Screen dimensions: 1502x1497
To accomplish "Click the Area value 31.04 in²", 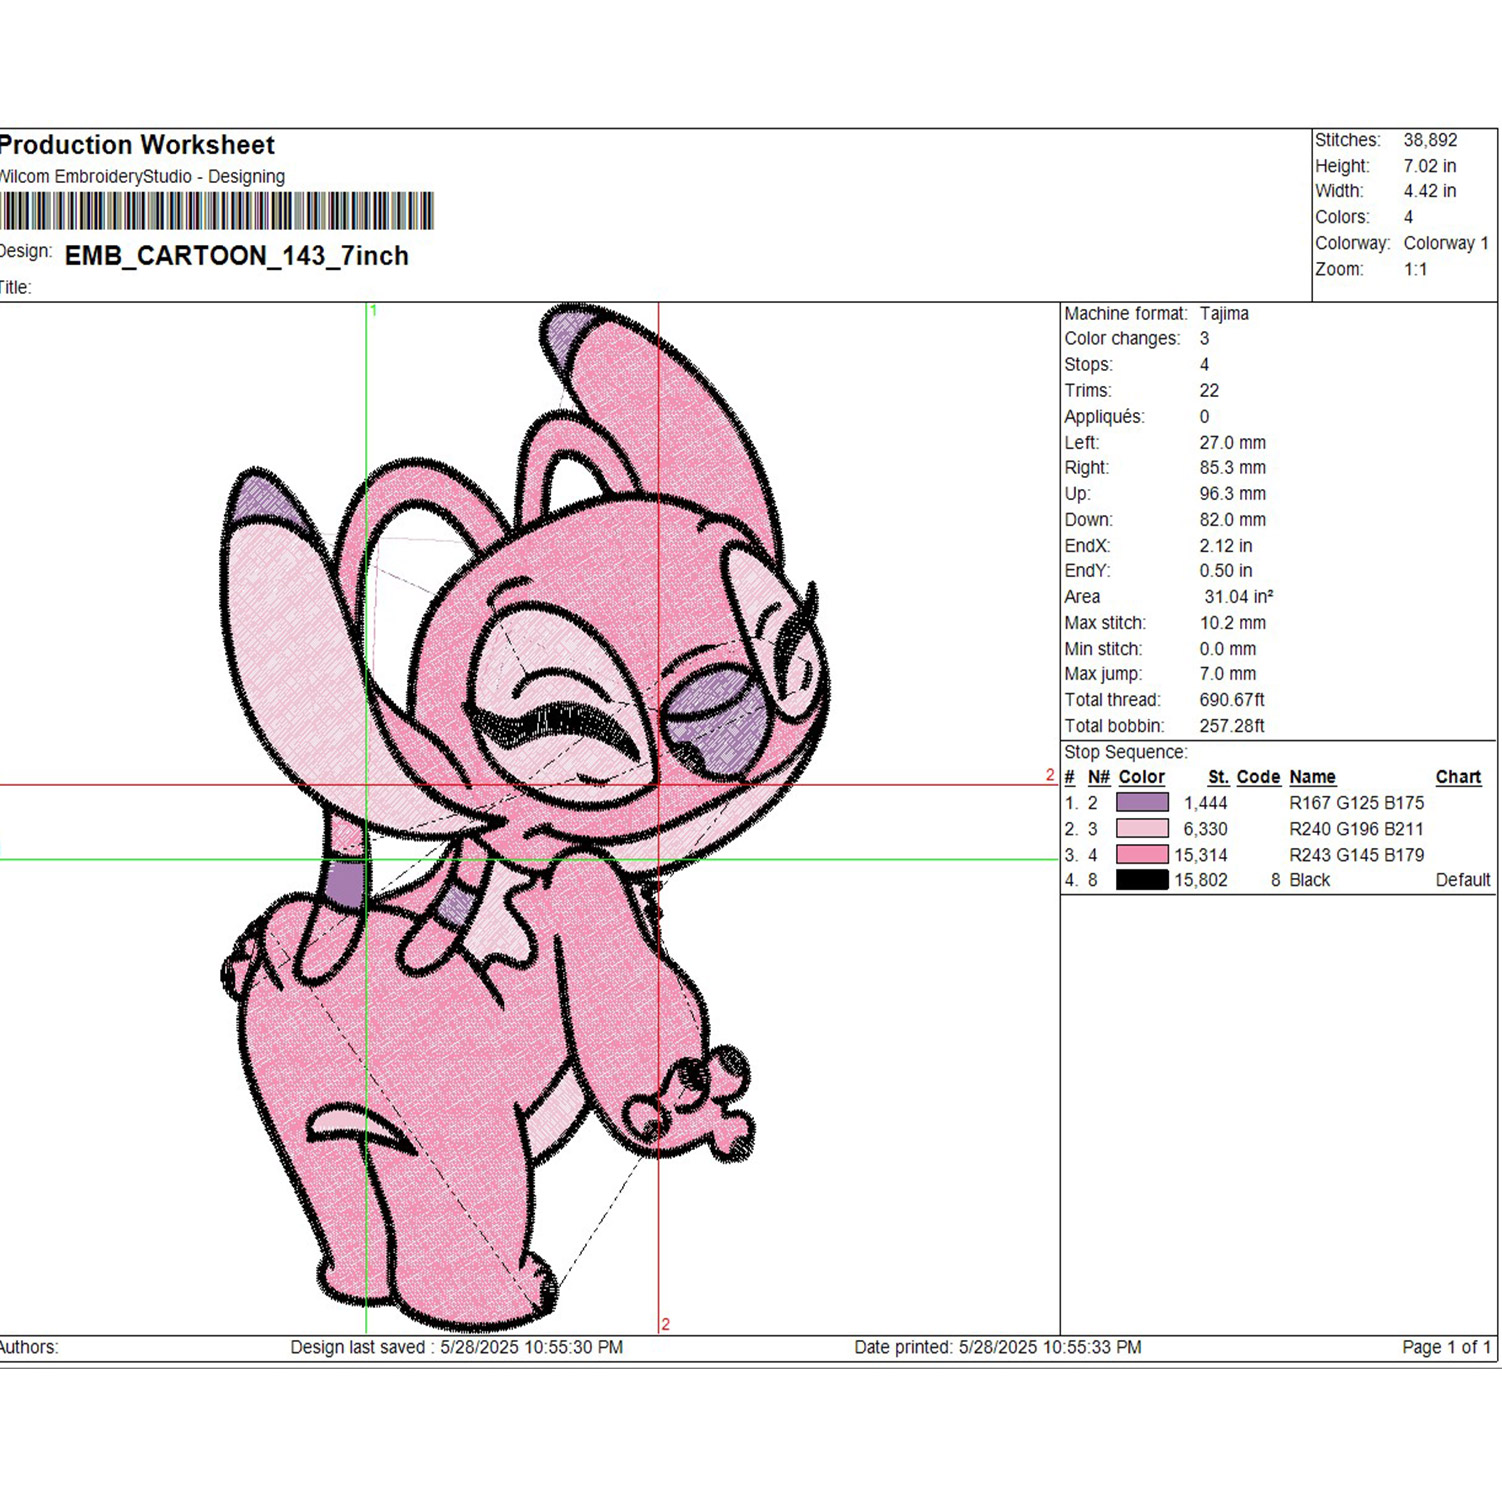I will (1238, 596).
